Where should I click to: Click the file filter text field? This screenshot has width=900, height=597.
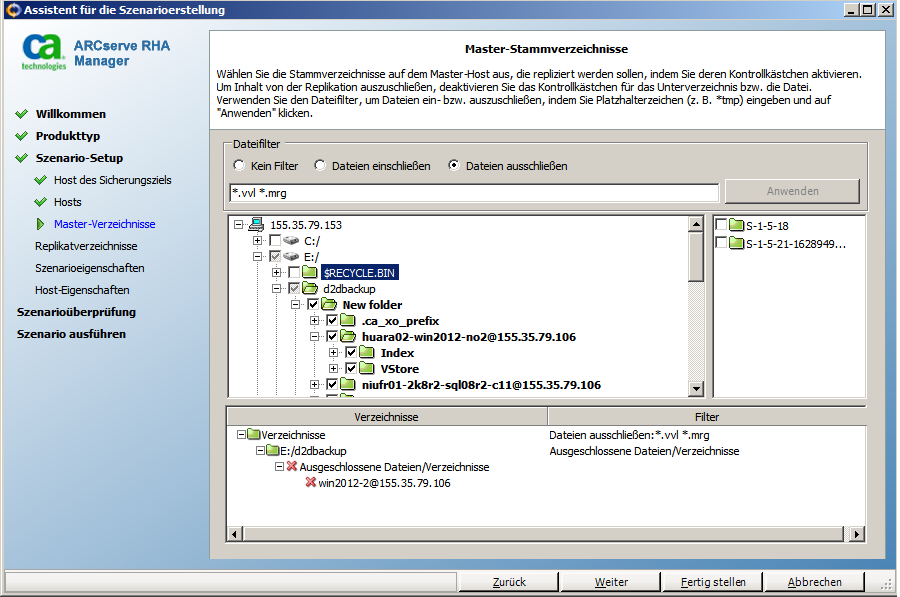click(473, 193)
